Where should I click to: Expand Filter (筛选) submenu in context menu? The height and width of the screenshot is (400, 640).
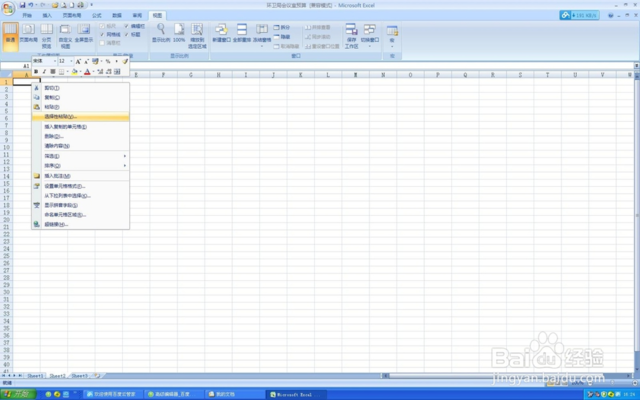(80, 156)
